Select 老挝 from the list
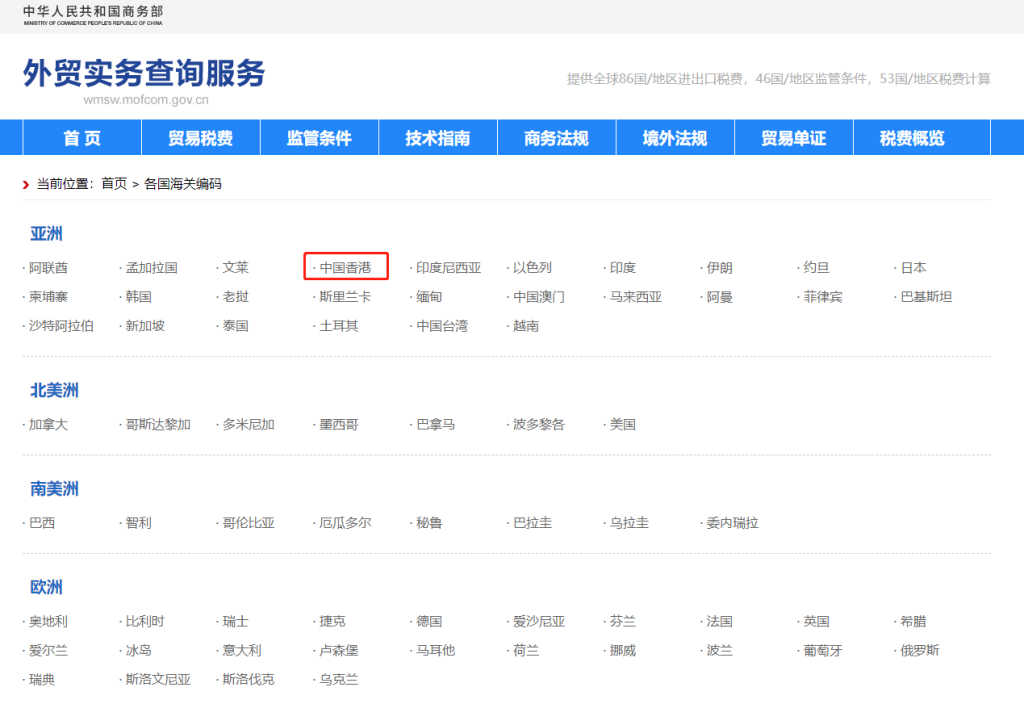The width and height of the screenshot is (1024, 704). pos(236,296)
